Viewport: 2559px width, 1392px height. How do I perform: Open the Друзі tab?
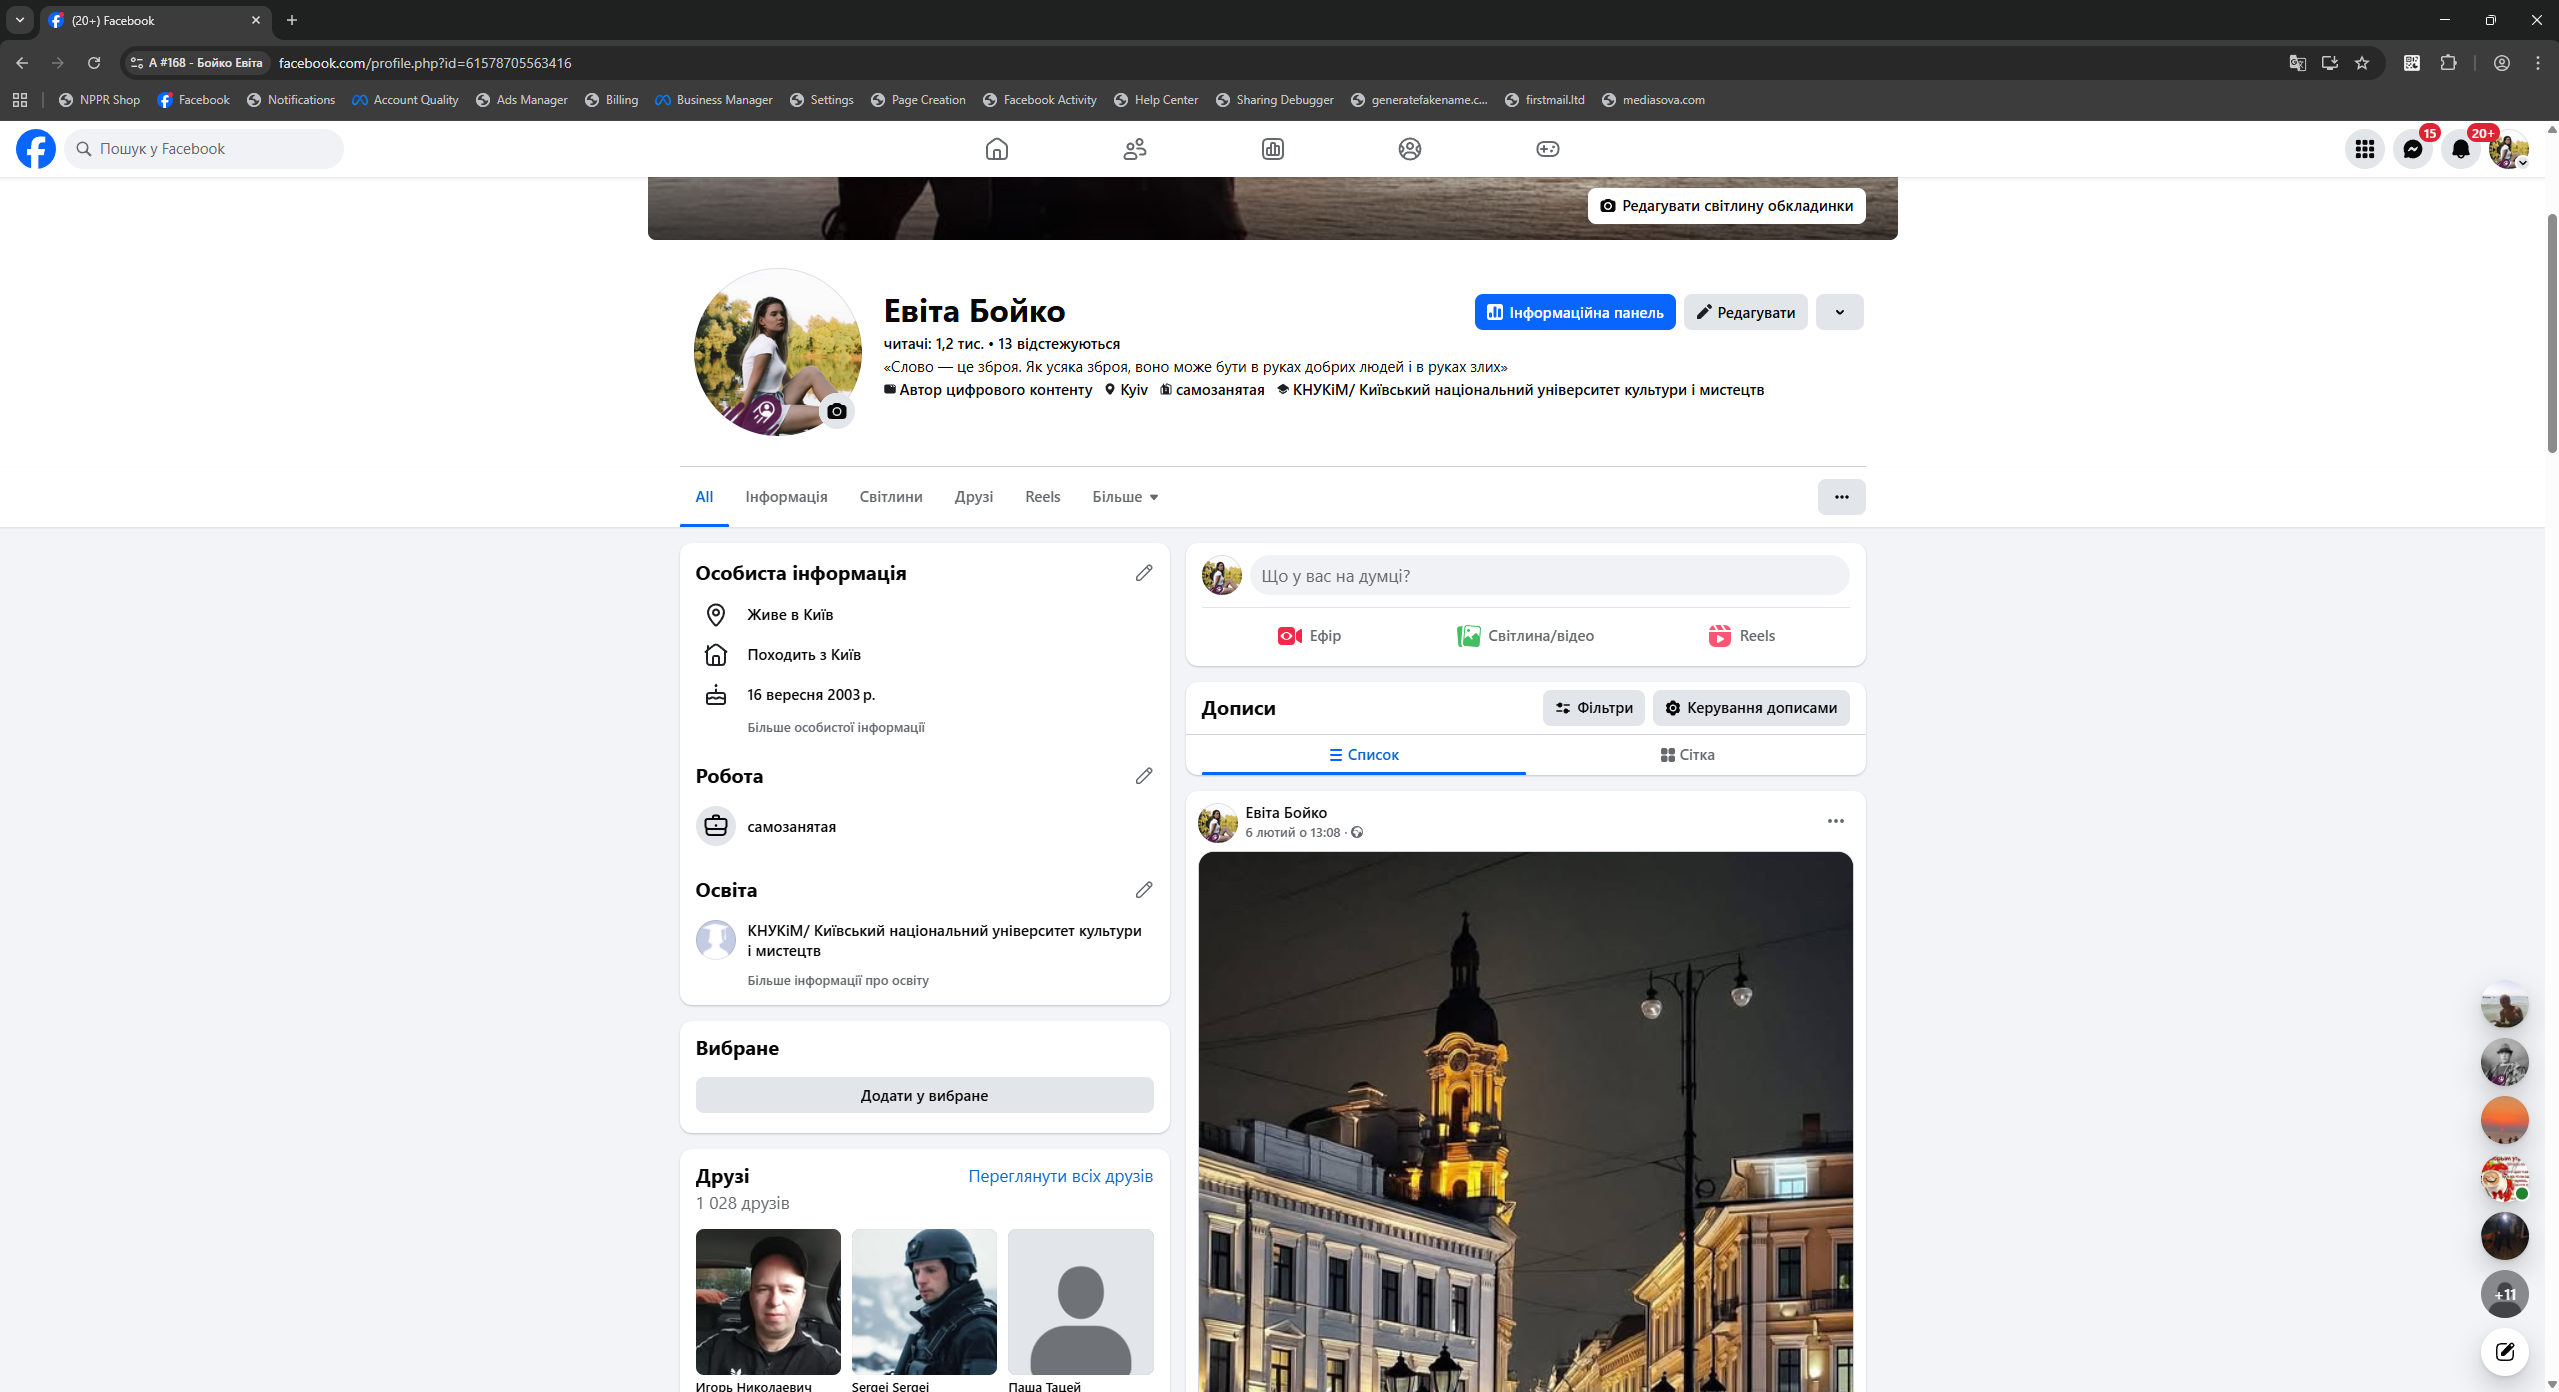(973, 497)
